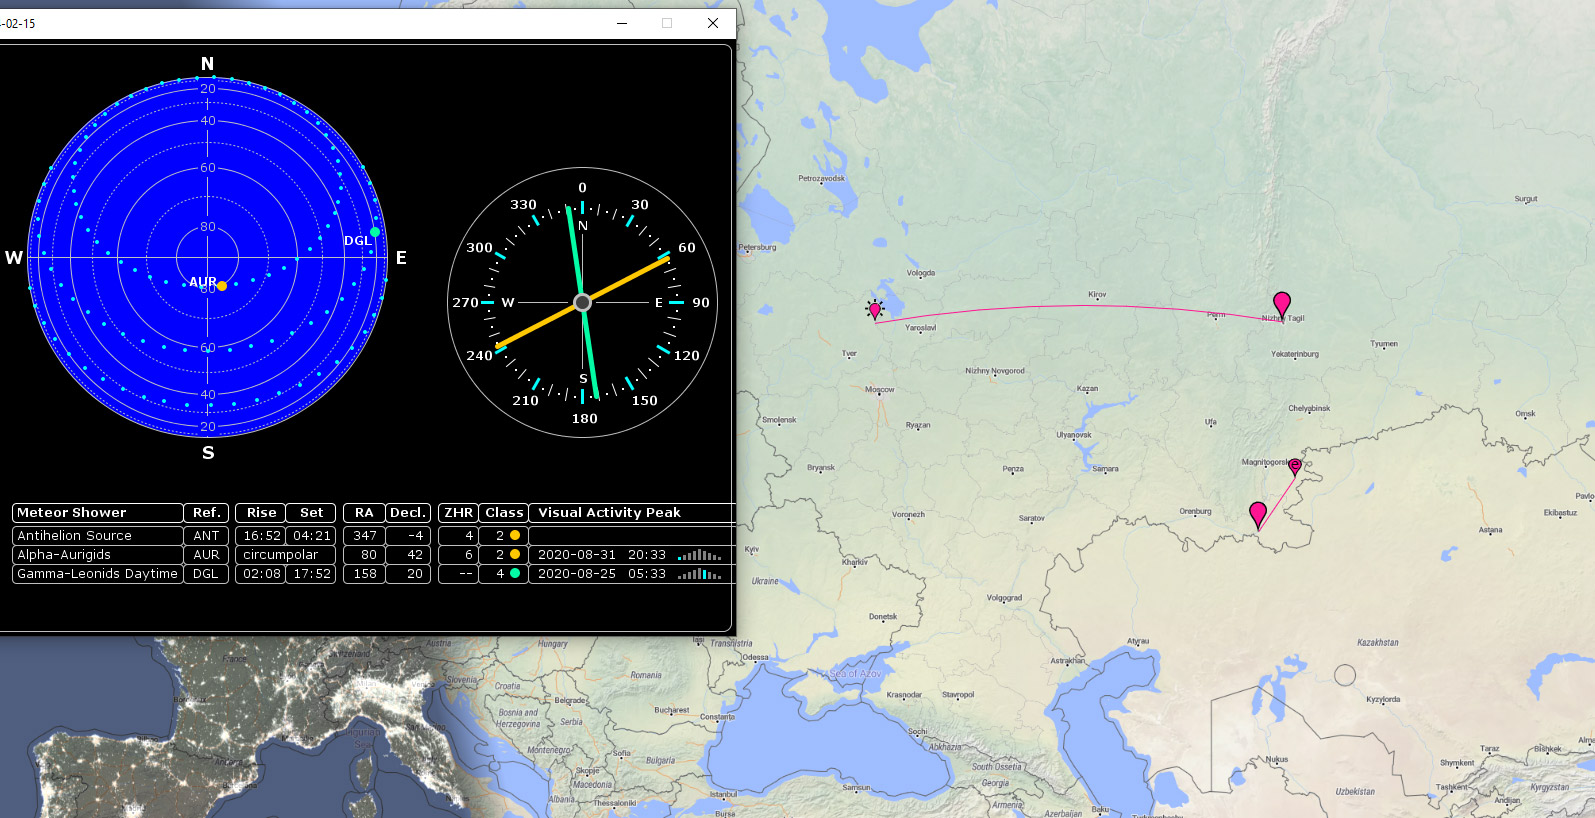This screenshot has width=1595, height=818.
Task: Click the '180' bearing label on the compass
Action: click(x=584, y=419)
